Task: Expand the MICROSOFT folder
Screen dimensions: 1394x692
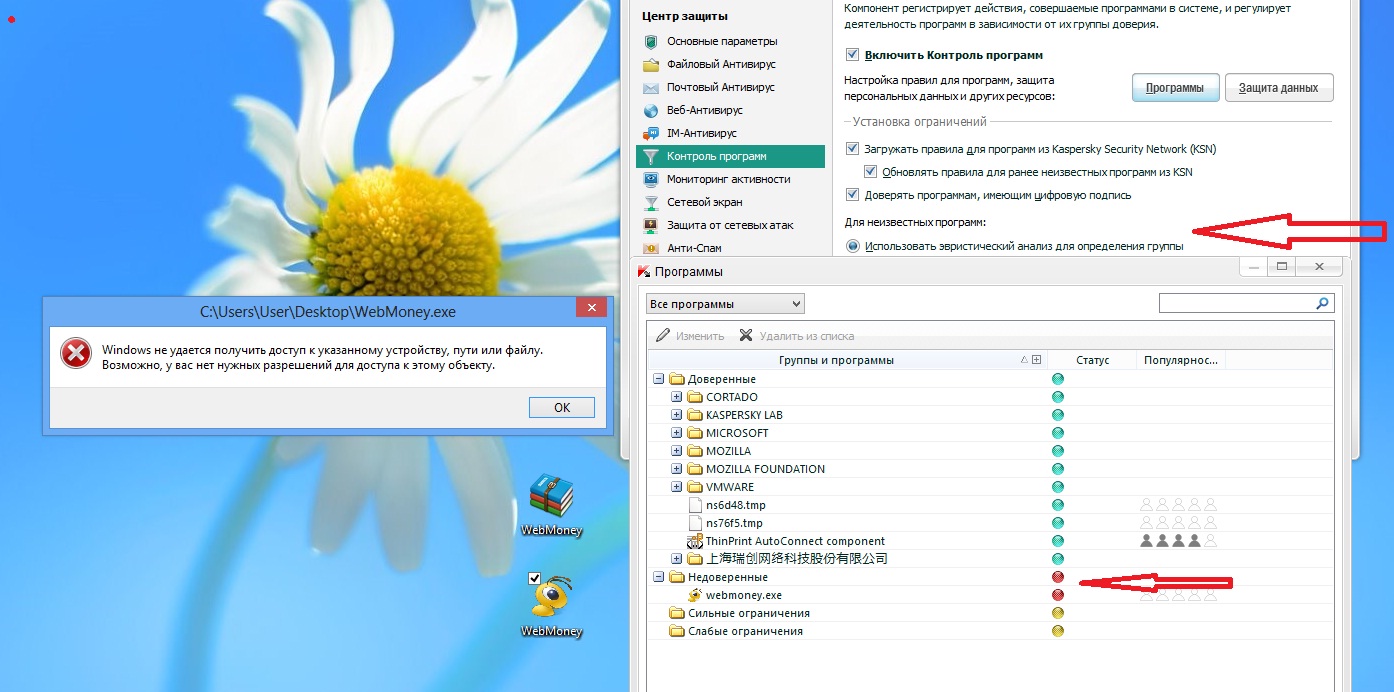Action: (676, 433)
